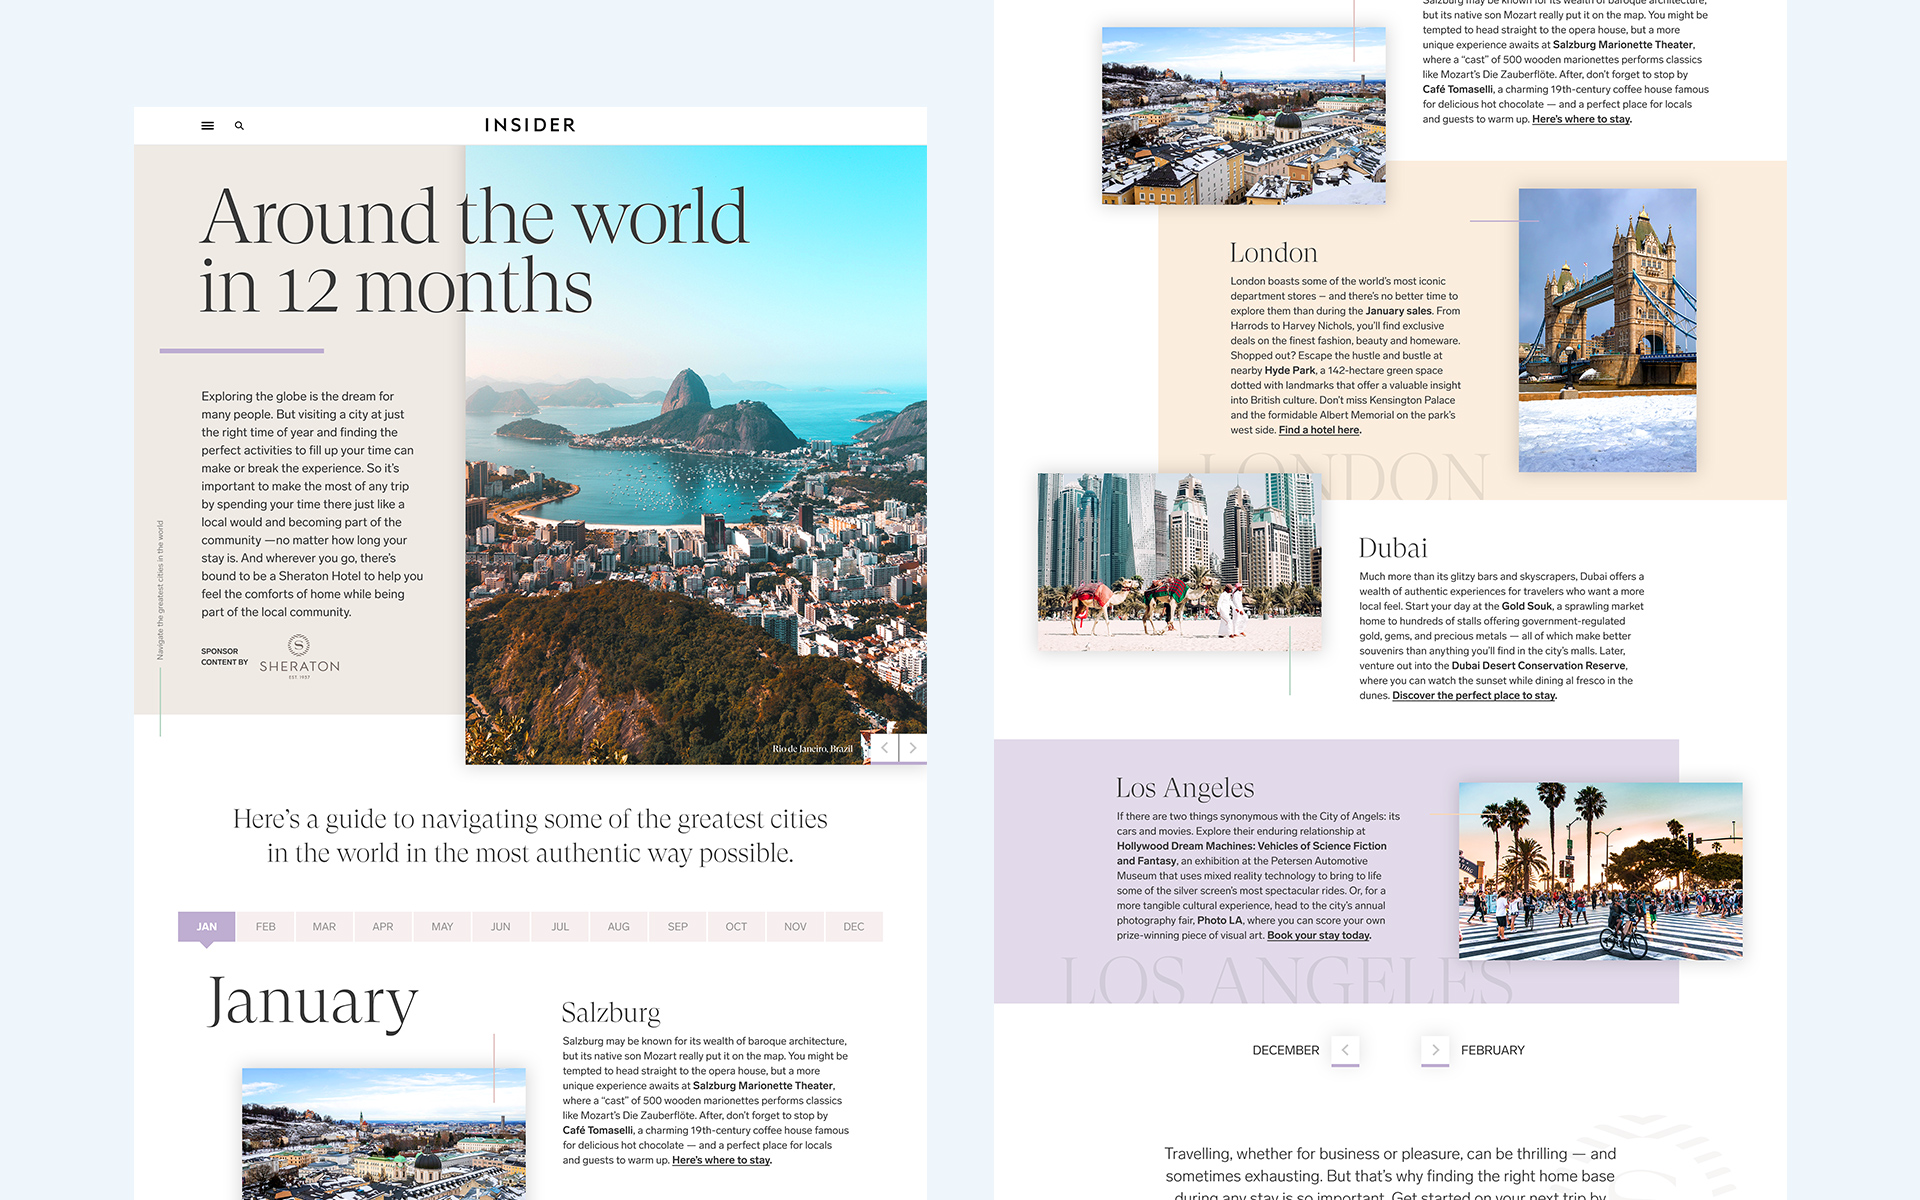
Task: Click the search magnifier icon
Action: click(239, 126)
